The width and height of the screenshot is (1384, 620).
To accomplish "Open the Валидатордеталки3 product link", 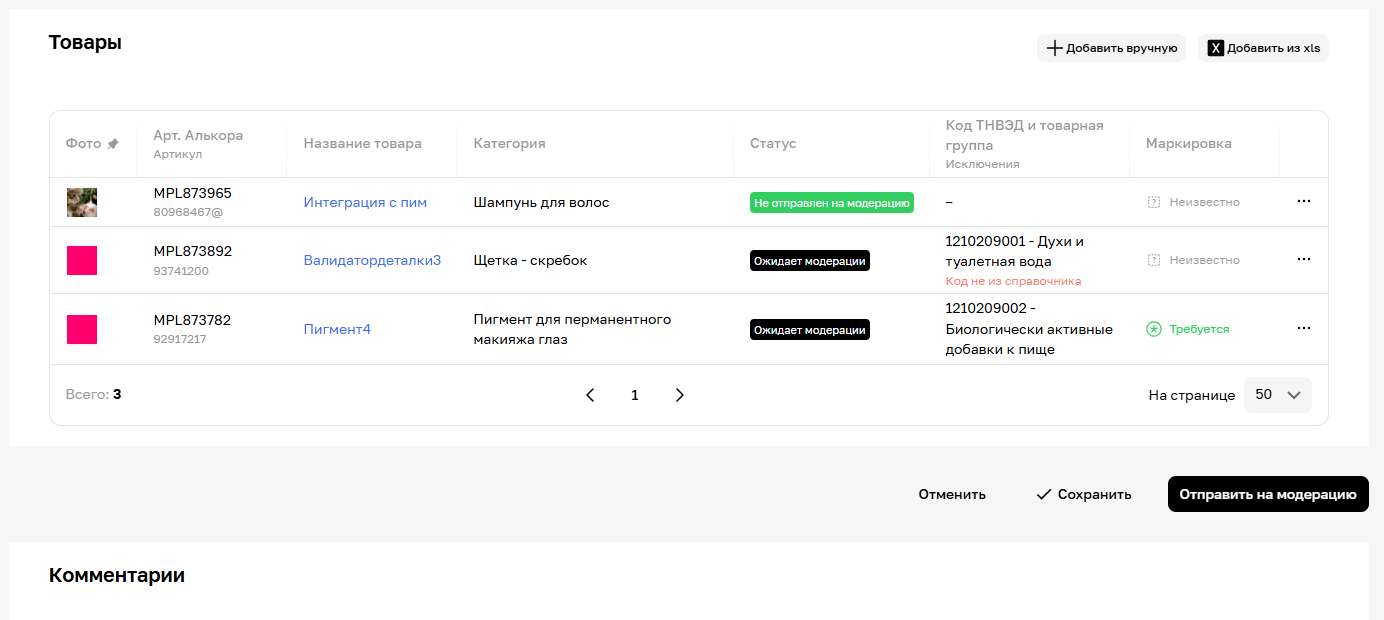I will (x=372, y=260).
